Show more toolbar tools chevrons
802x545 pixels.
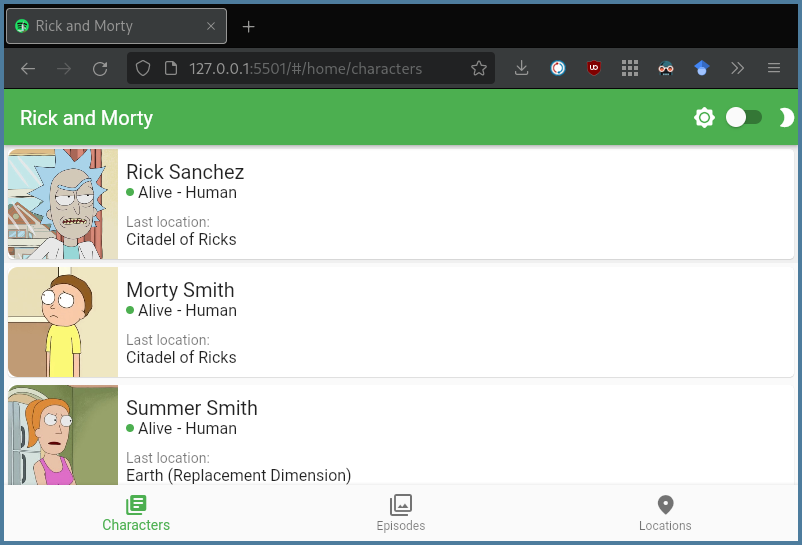(x=737, y=68)
